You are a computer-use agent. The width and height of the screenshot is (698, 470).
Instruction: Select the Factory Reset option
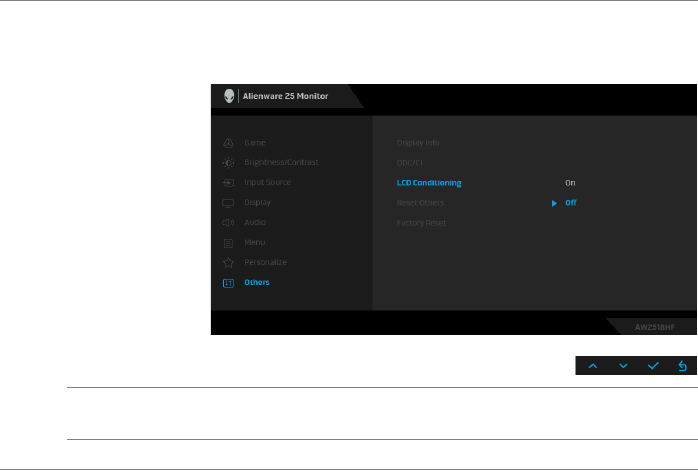(421, 223)
